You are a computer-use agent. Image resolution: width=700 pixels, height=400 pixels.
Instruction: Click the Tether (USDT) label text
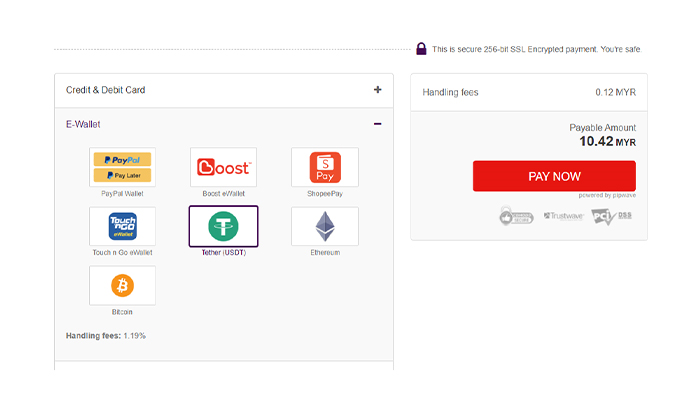pos(224,253)
